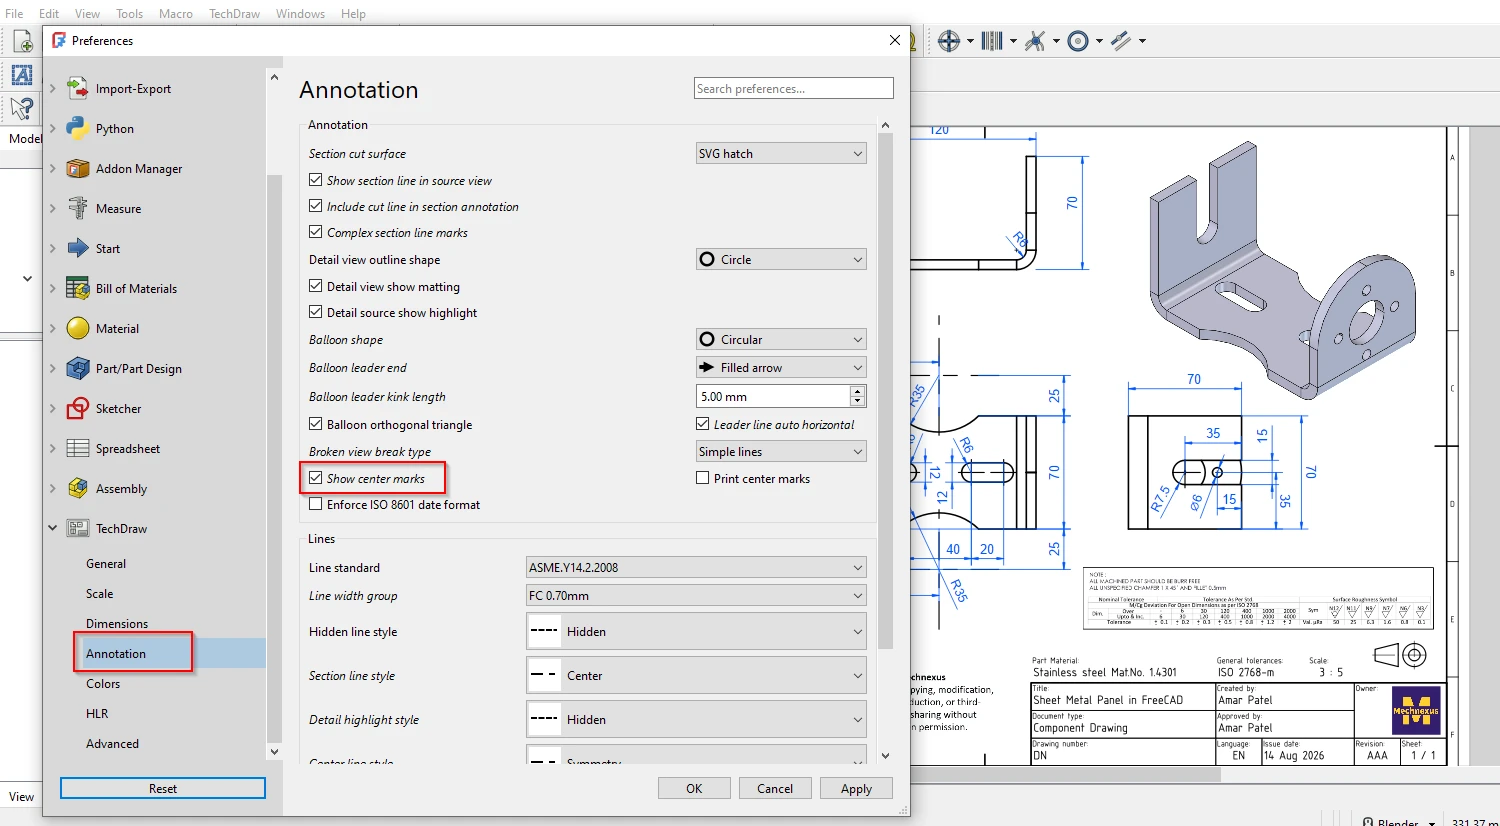
Task: Toggle Detail view show matting
Action: point(316,286)
